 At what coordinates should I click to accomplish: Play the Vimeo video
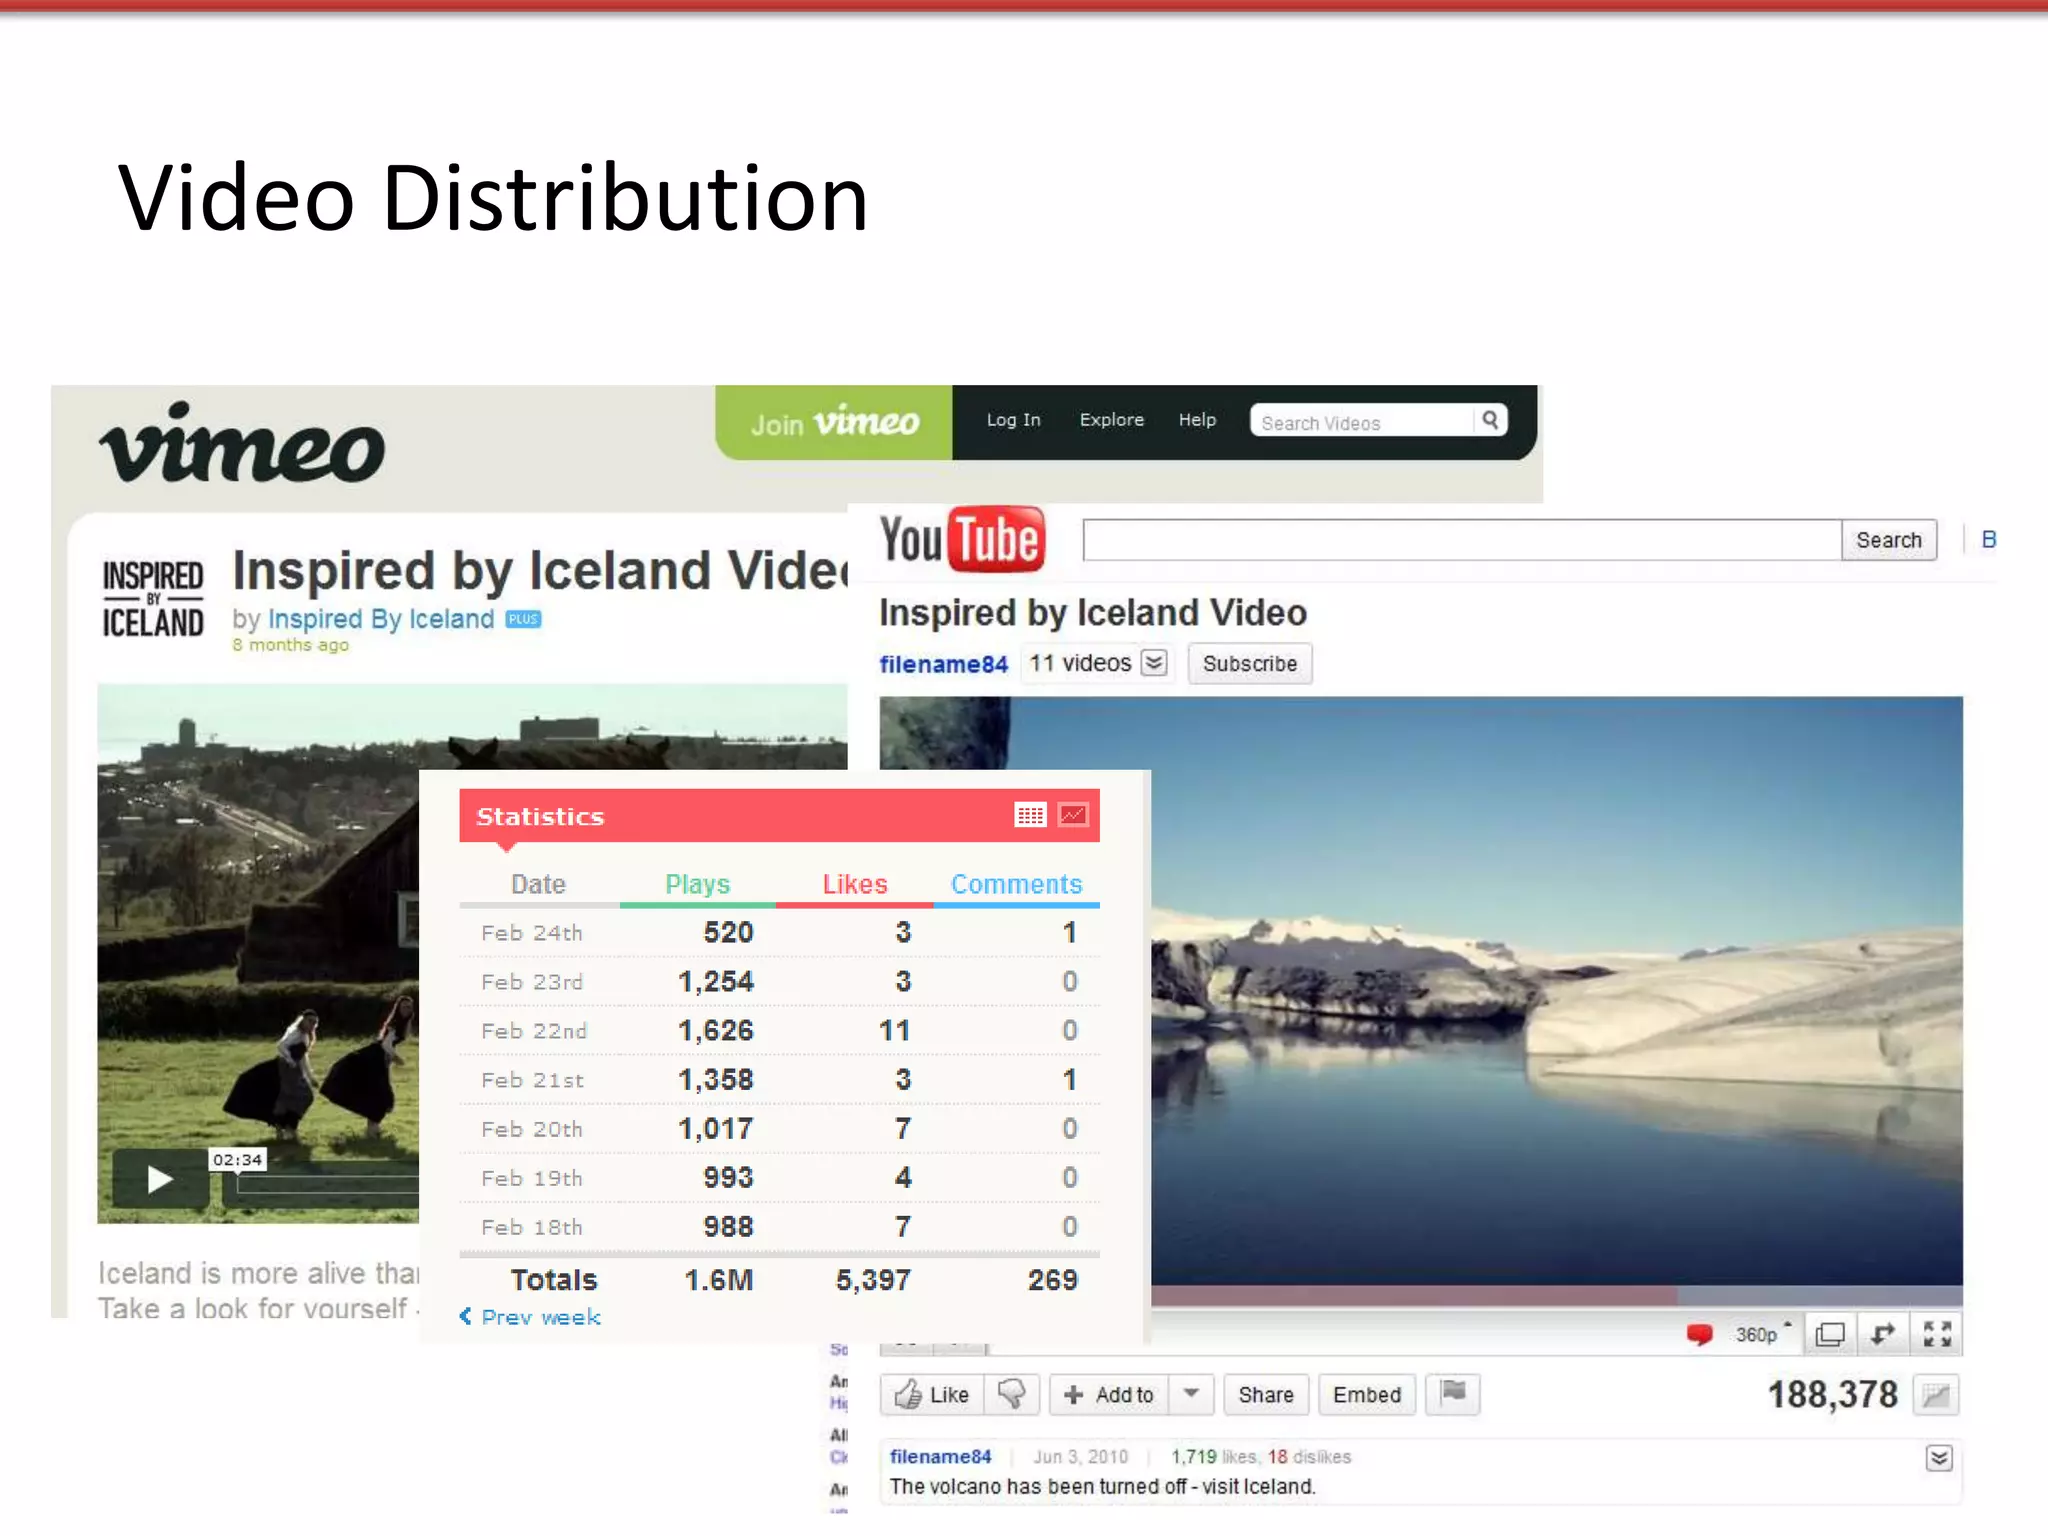159,1180
